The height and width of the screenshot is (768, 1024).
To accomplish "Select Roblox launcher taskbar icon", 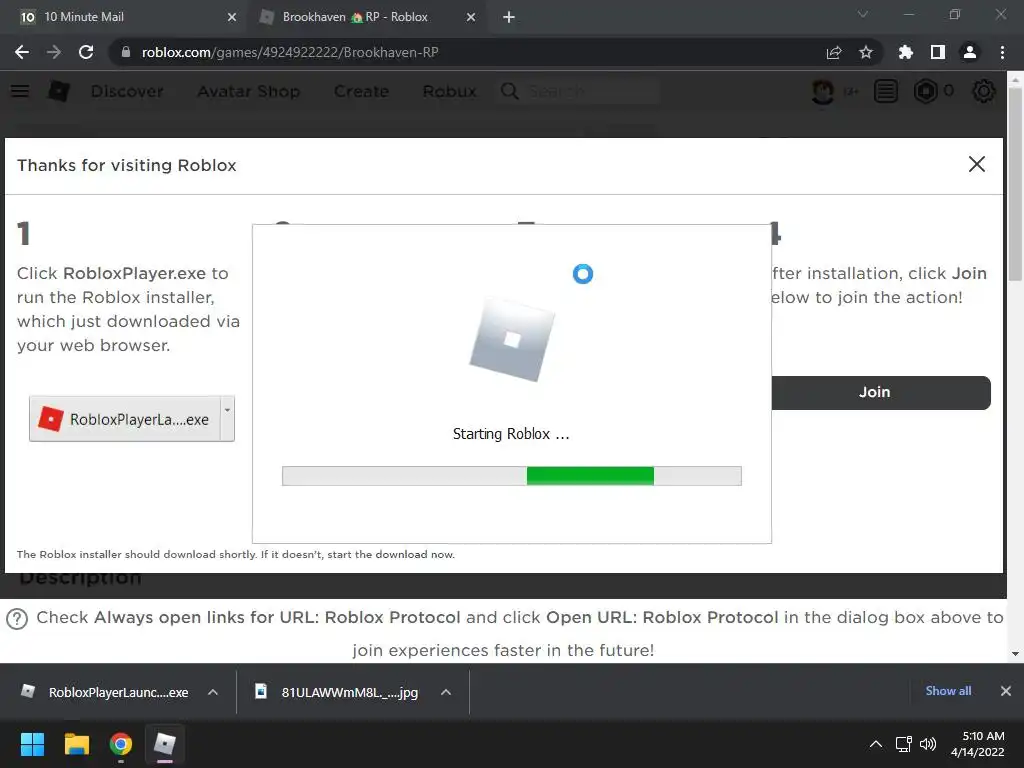I will [165, 744].
